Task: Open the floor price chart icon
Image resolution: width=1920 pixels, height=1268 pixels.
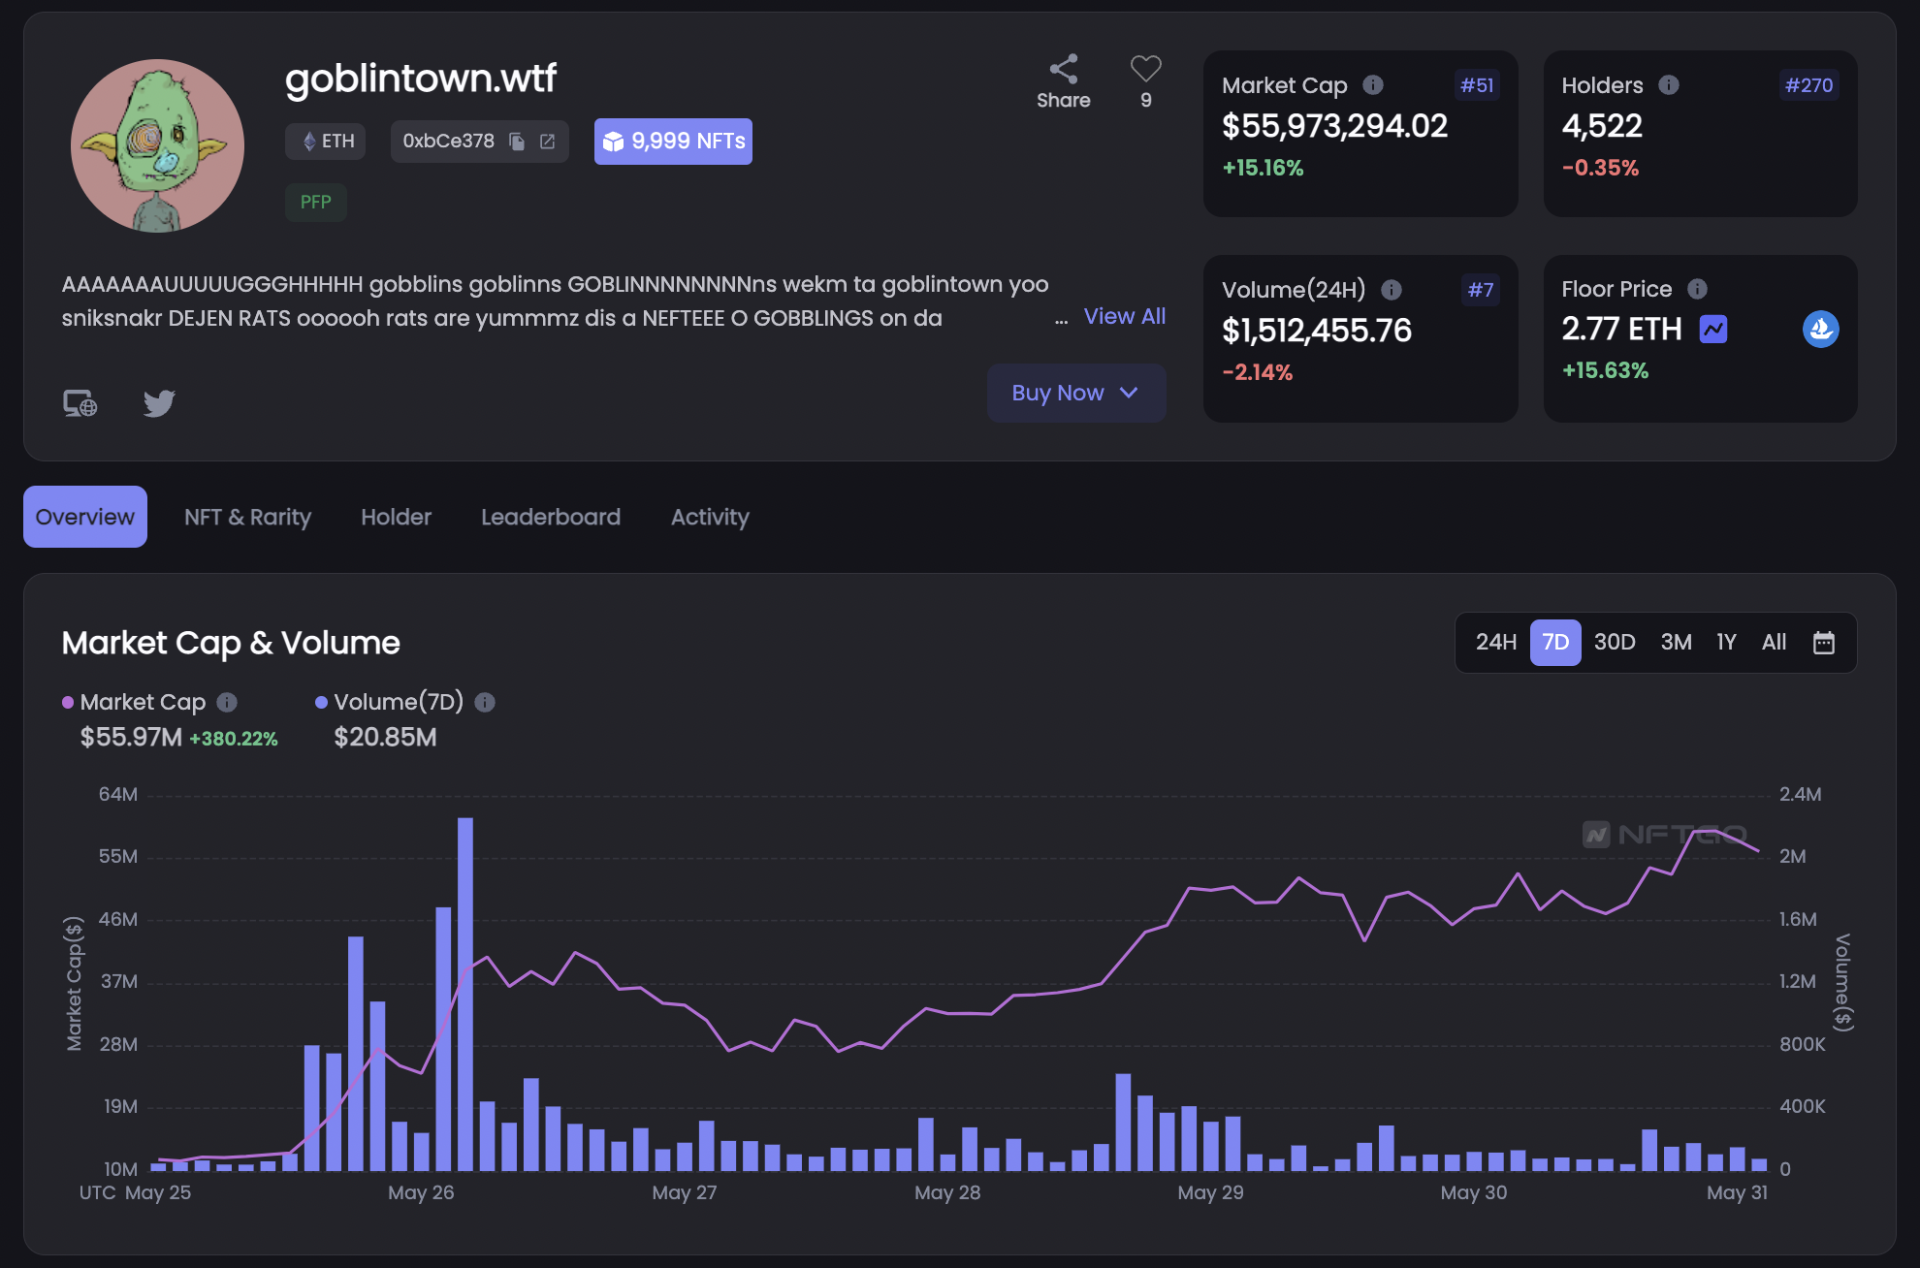Action: 1713,329
